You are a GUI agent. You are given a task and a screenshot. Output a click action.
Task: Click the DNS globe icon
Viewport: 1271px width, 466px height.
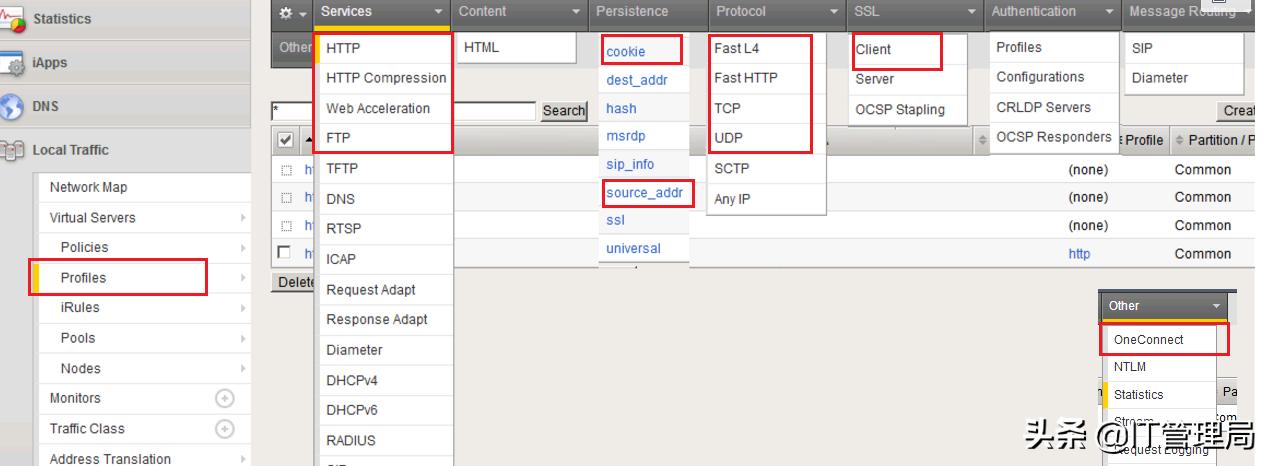[13, 106]
